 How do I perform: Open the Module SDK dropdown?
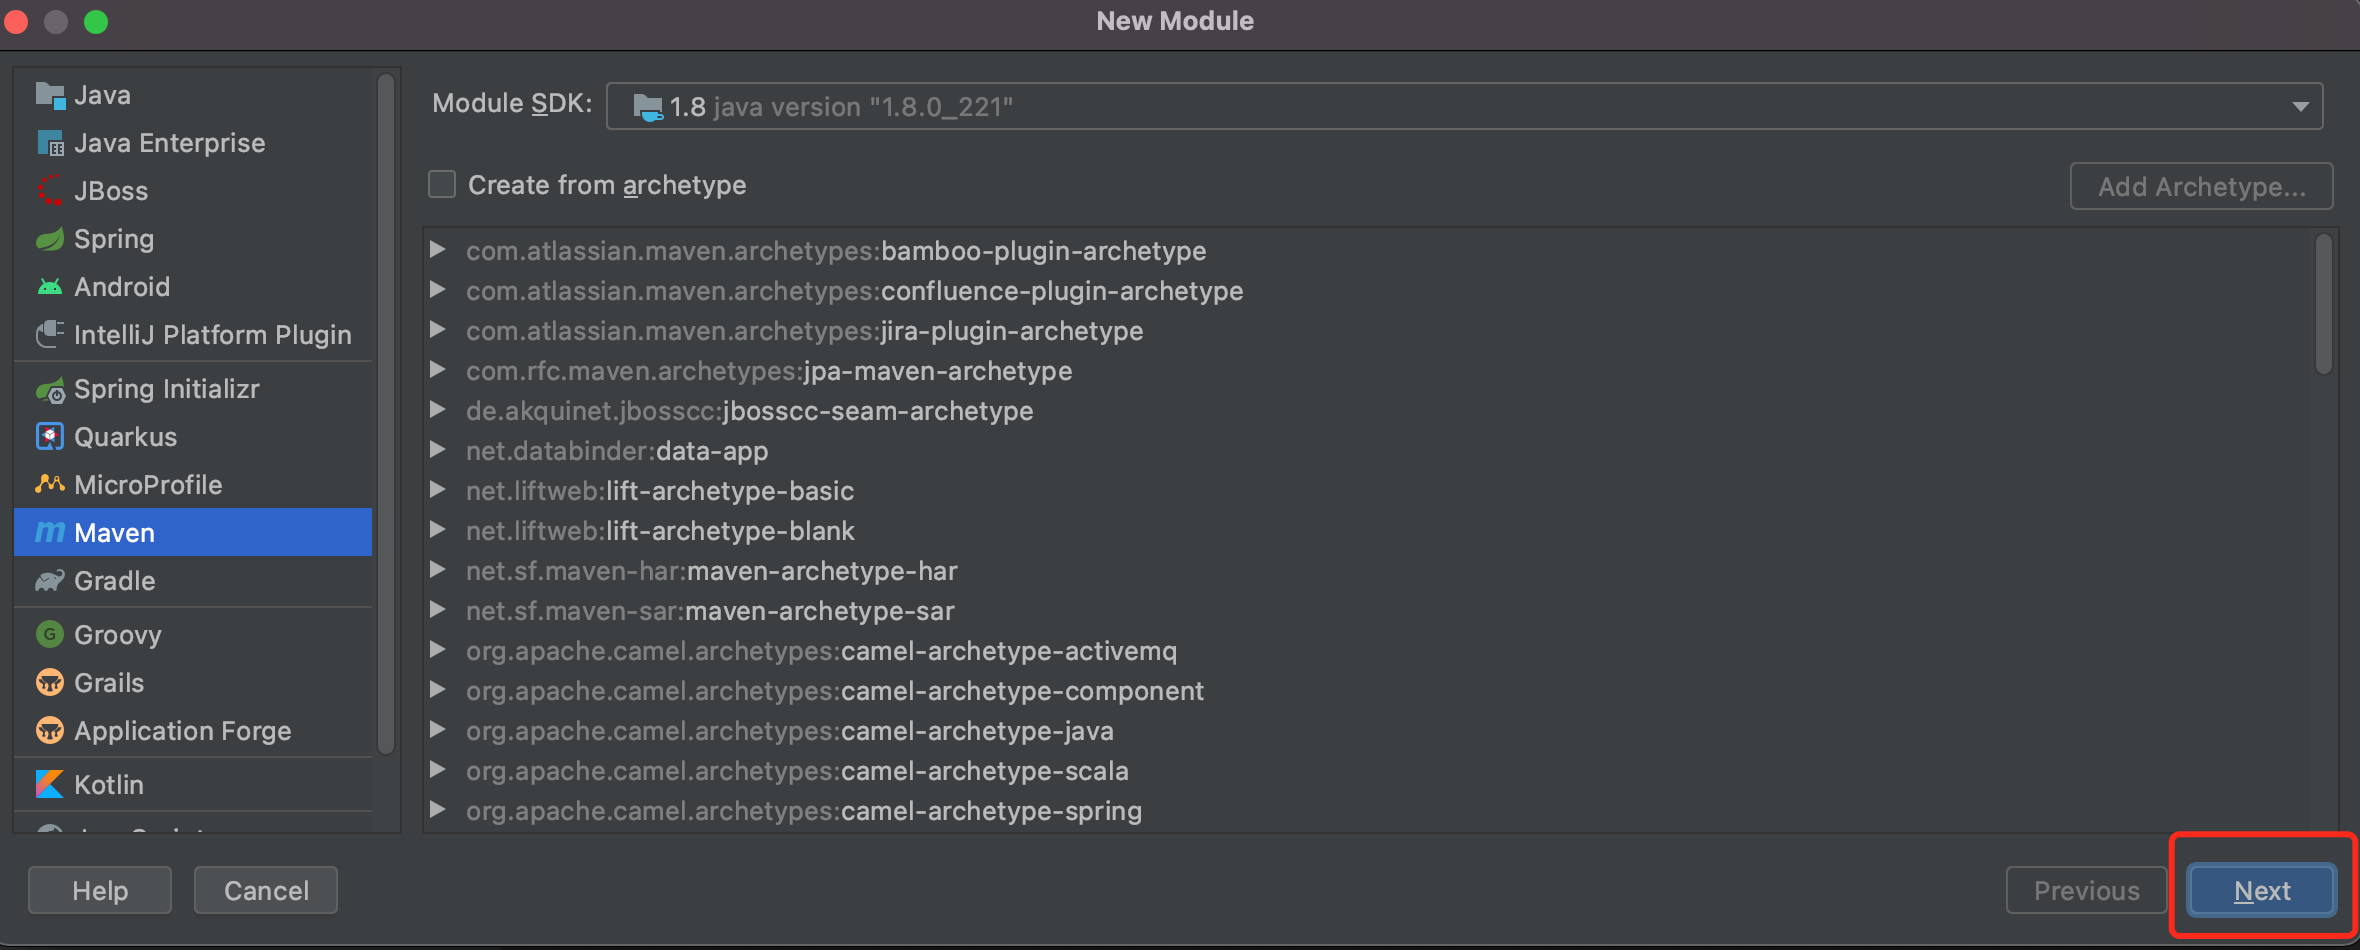coord(2300,107)
